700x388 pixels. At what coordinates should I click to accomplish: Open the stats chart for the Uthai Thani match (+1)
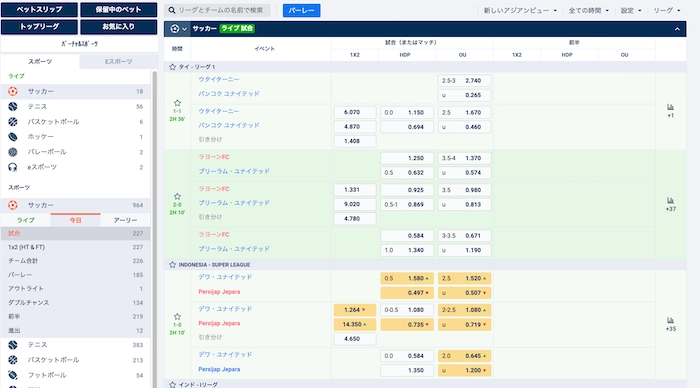tap(671, 107)
